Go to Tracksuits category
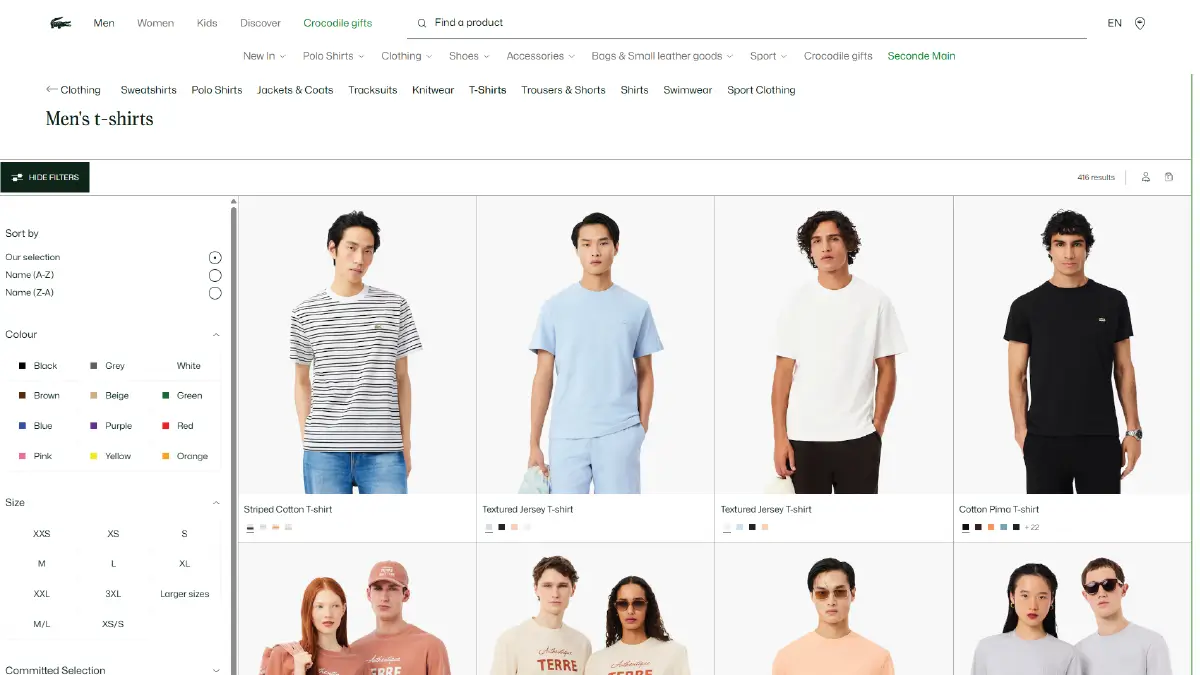Image resolution: width=1200 pixels, height=675 pixels. [x=373, y=90]
